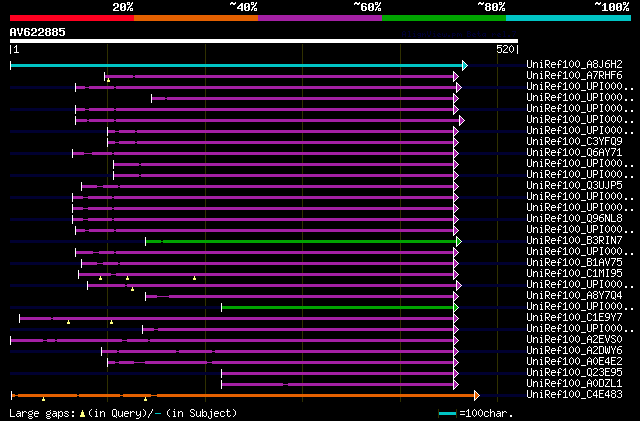
Task: Open hit UniRef100_A8J6H2
Action: pos(574,65)
